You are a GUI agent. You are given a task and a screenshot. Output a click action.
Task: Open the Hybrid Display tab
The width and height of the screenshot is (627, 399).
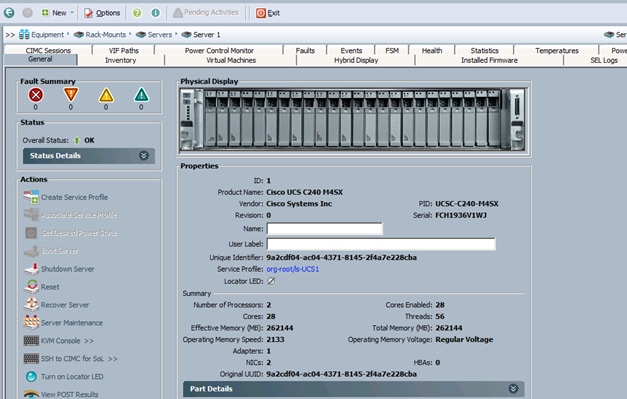pos(356,60)
